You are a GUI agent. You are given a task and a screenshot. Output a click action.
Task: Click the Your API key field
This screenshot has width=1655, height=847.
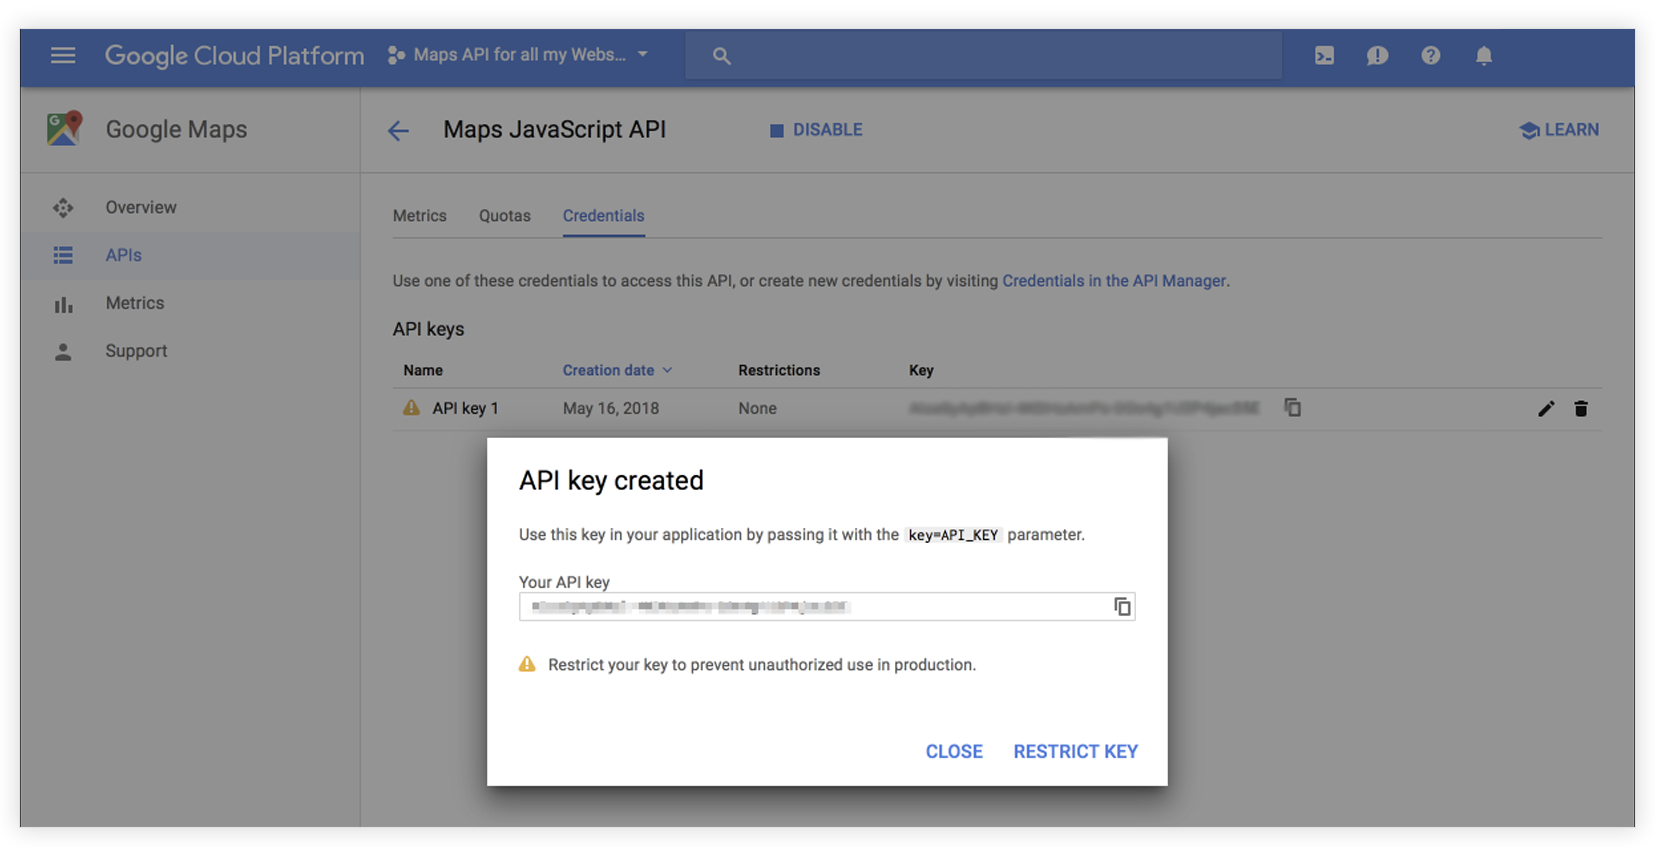pyautogui.click(x=827, y=606)
